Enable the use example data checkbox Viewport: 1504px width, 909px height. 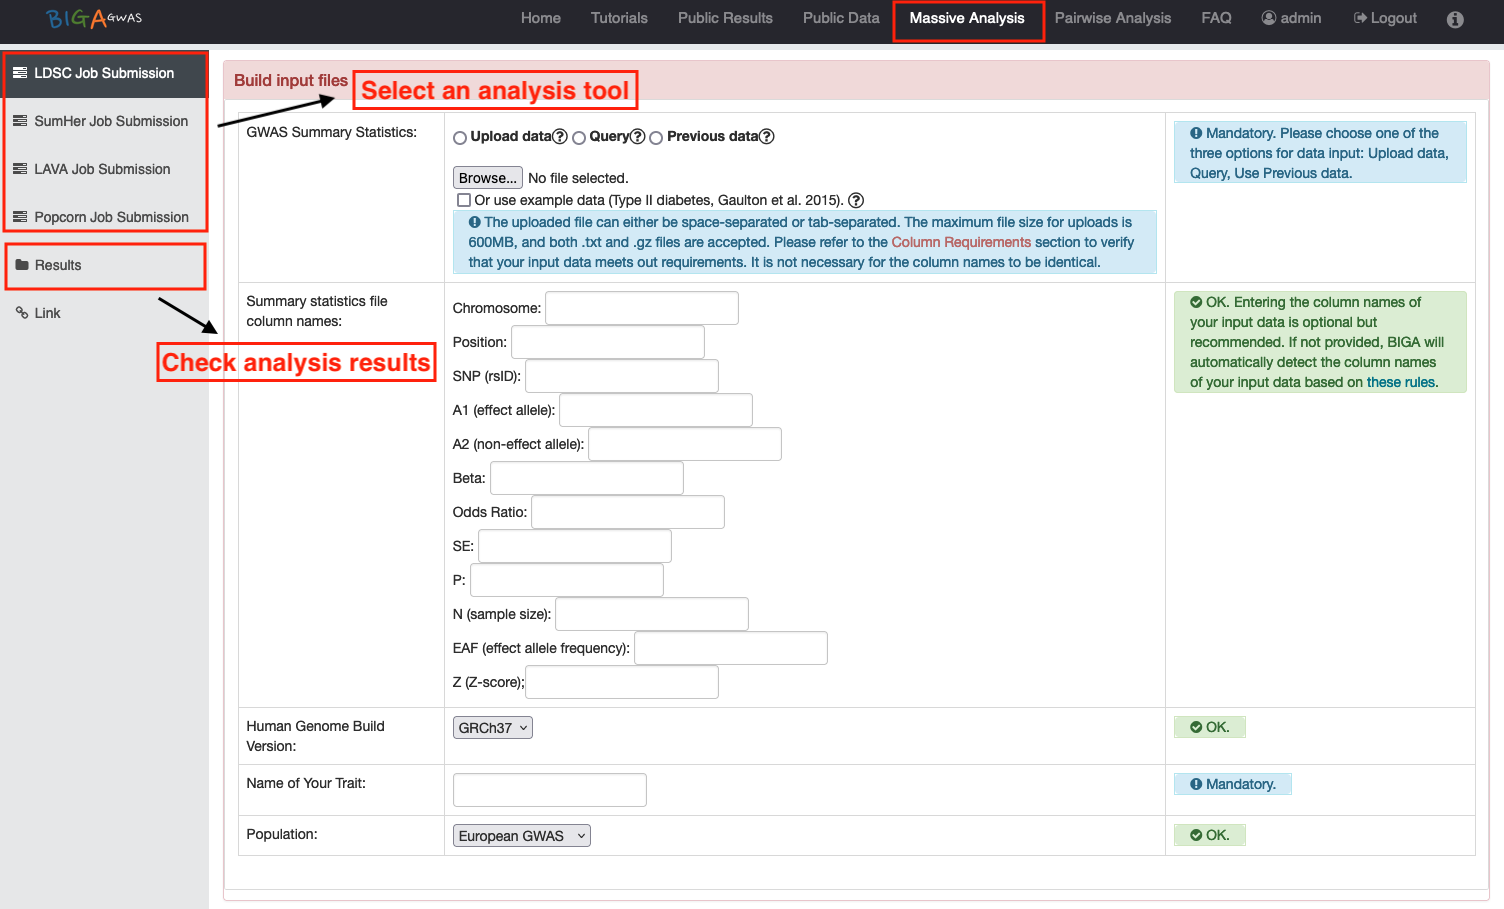pyautogui.click(x=464, y=200)
